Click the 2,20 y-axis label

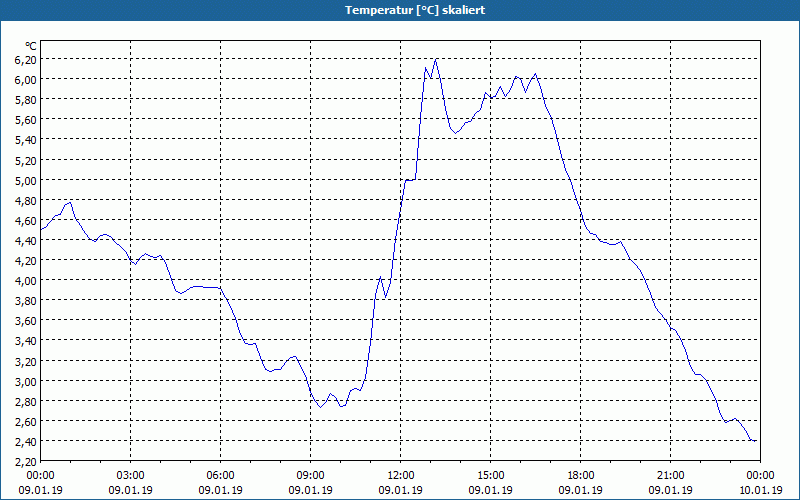tap(26, 462)
